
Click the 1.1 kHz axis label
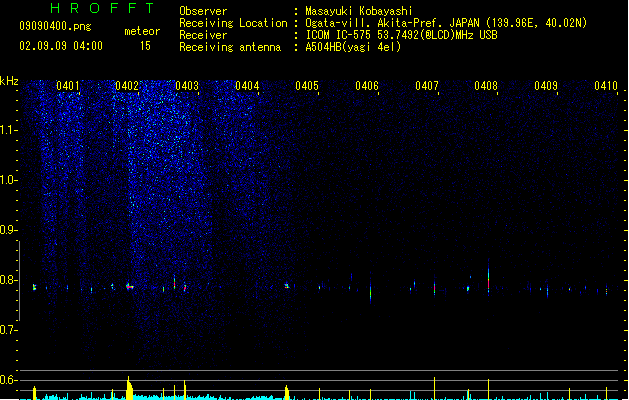8,130
